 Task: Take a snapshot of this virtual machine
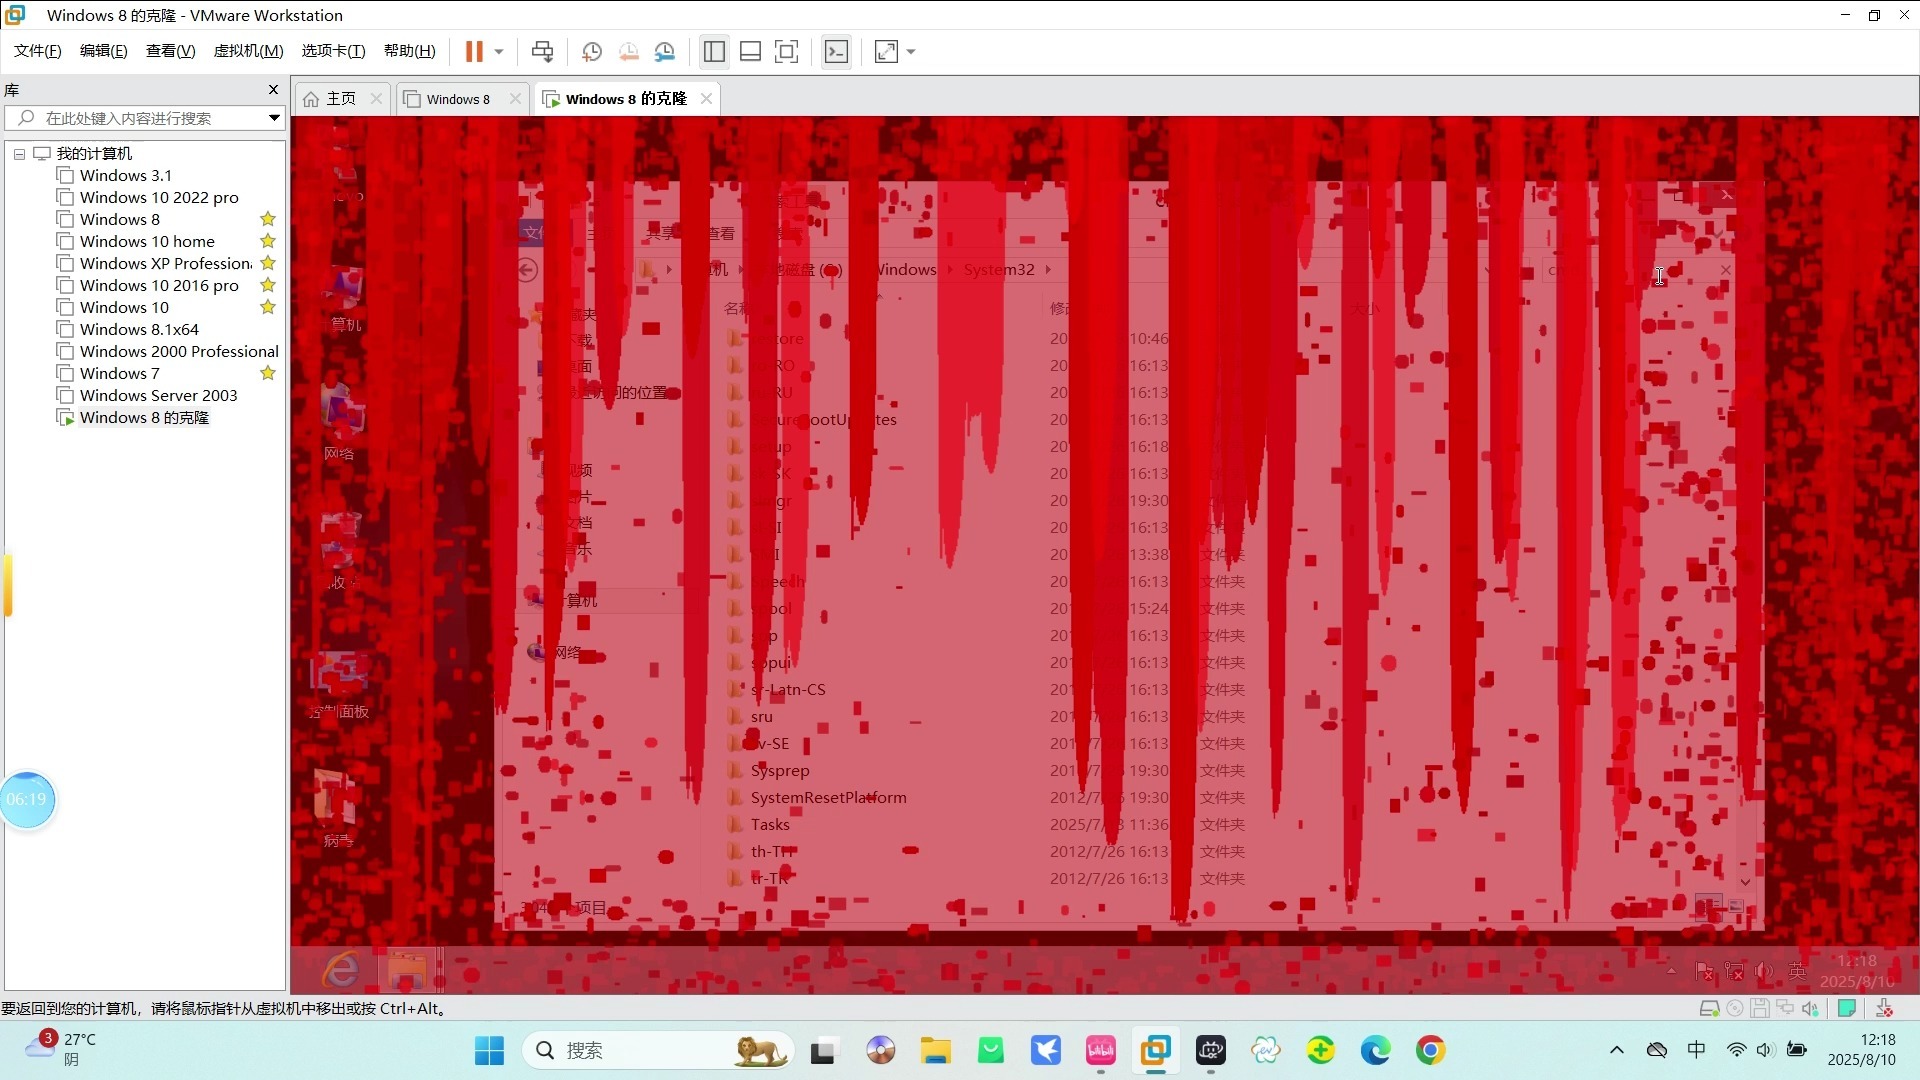tap(591, 51)
